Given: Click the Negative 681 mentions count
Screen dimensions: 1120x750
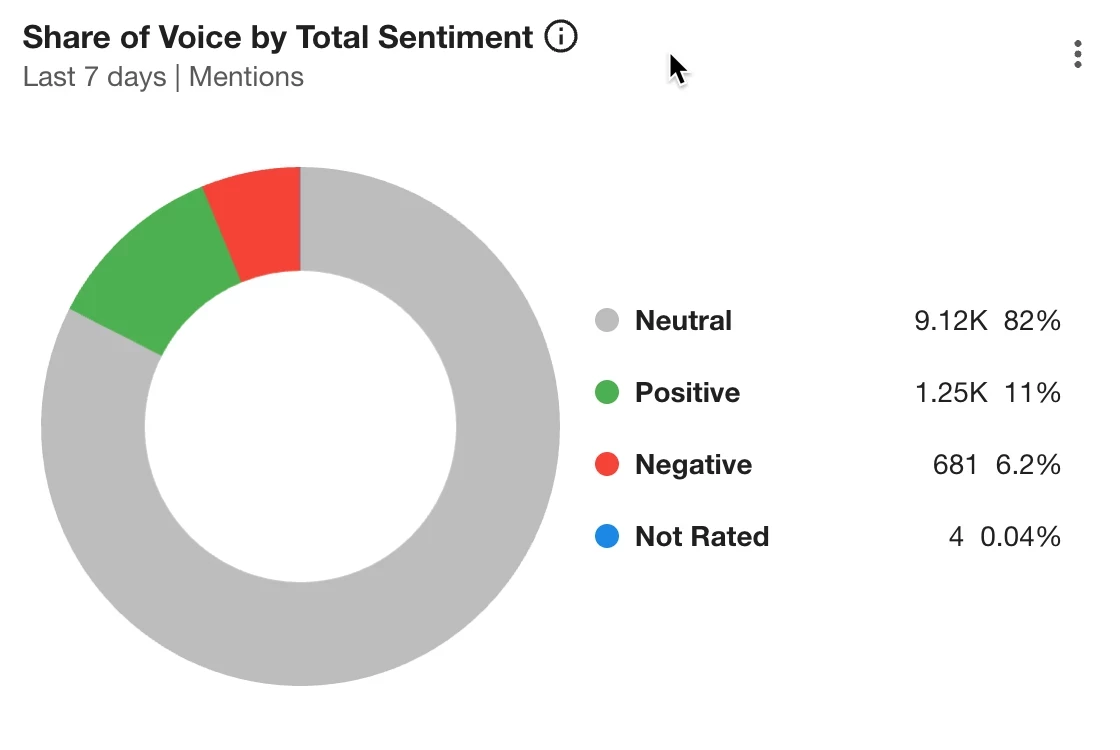Looking at the screenshot, I should click(955, 465).
